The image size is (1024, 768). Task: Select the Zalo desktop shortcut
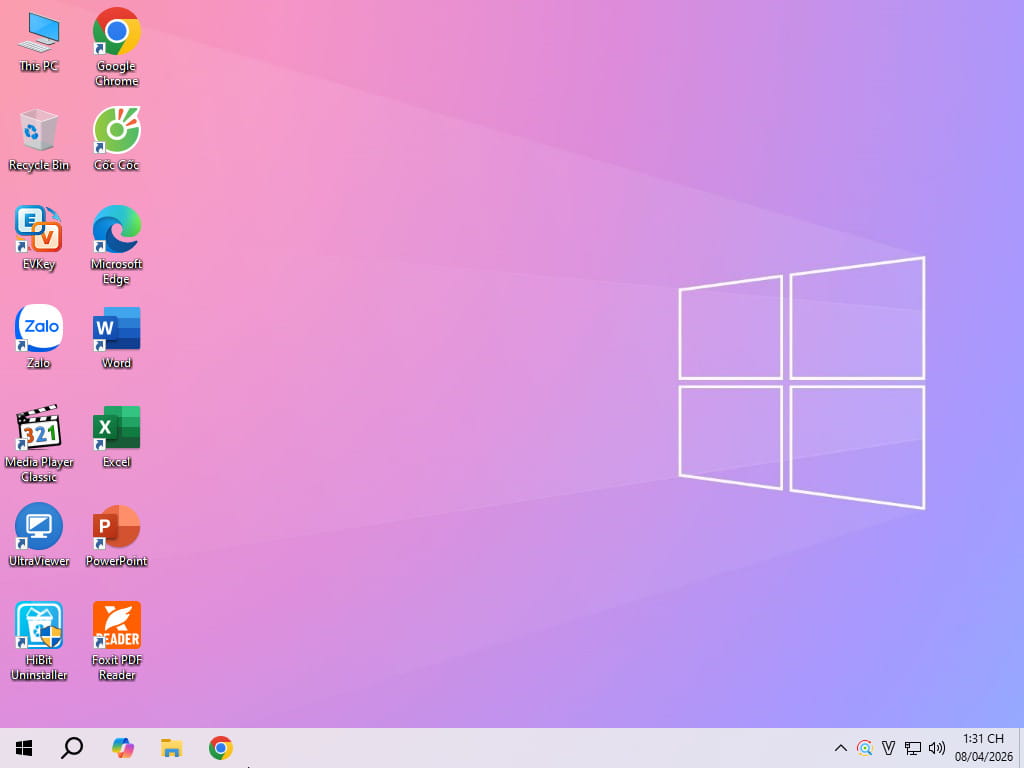[x=39, y=338]
